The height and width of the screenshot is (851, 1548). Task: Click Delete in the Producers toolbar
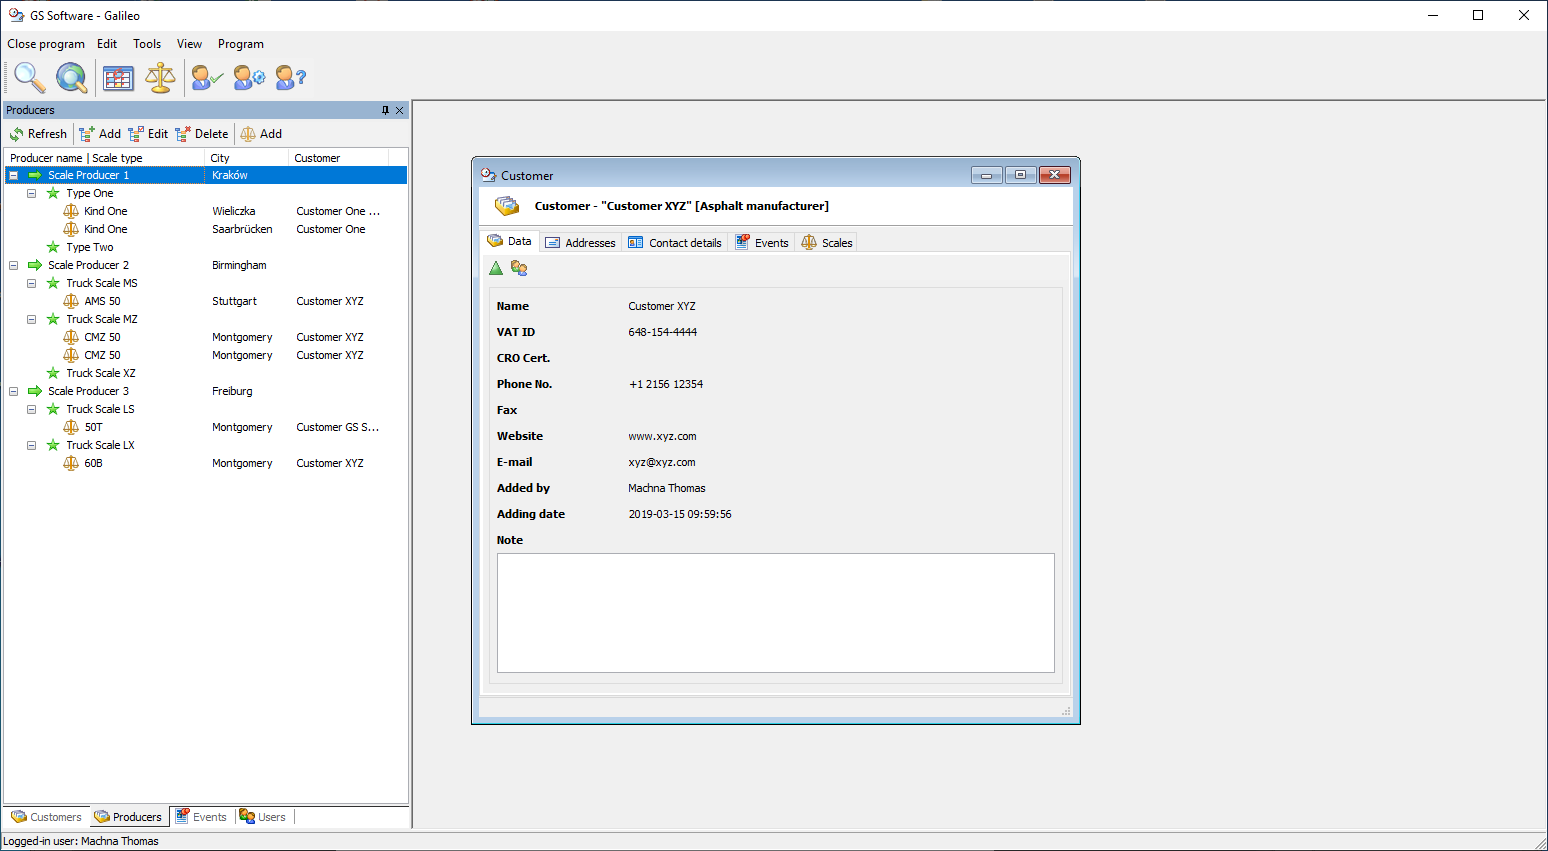(x=202, y=134)
